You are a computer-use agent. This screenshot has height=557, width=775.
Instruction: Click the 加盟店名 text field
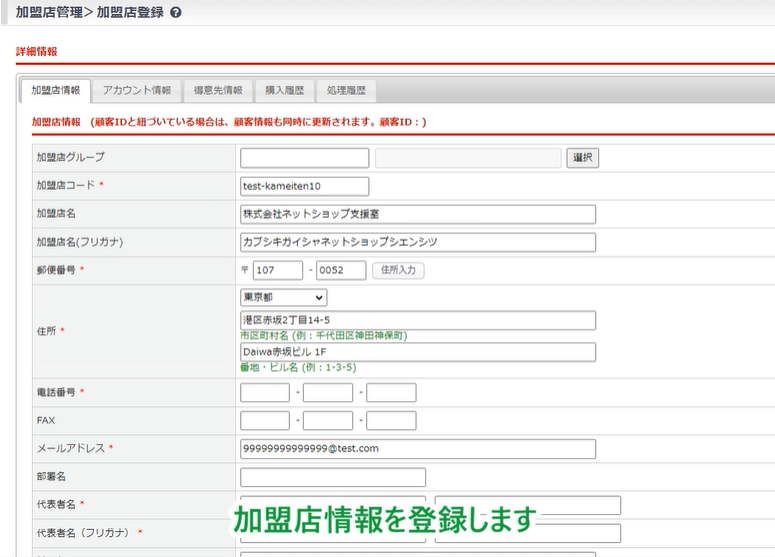coord(418,214)
